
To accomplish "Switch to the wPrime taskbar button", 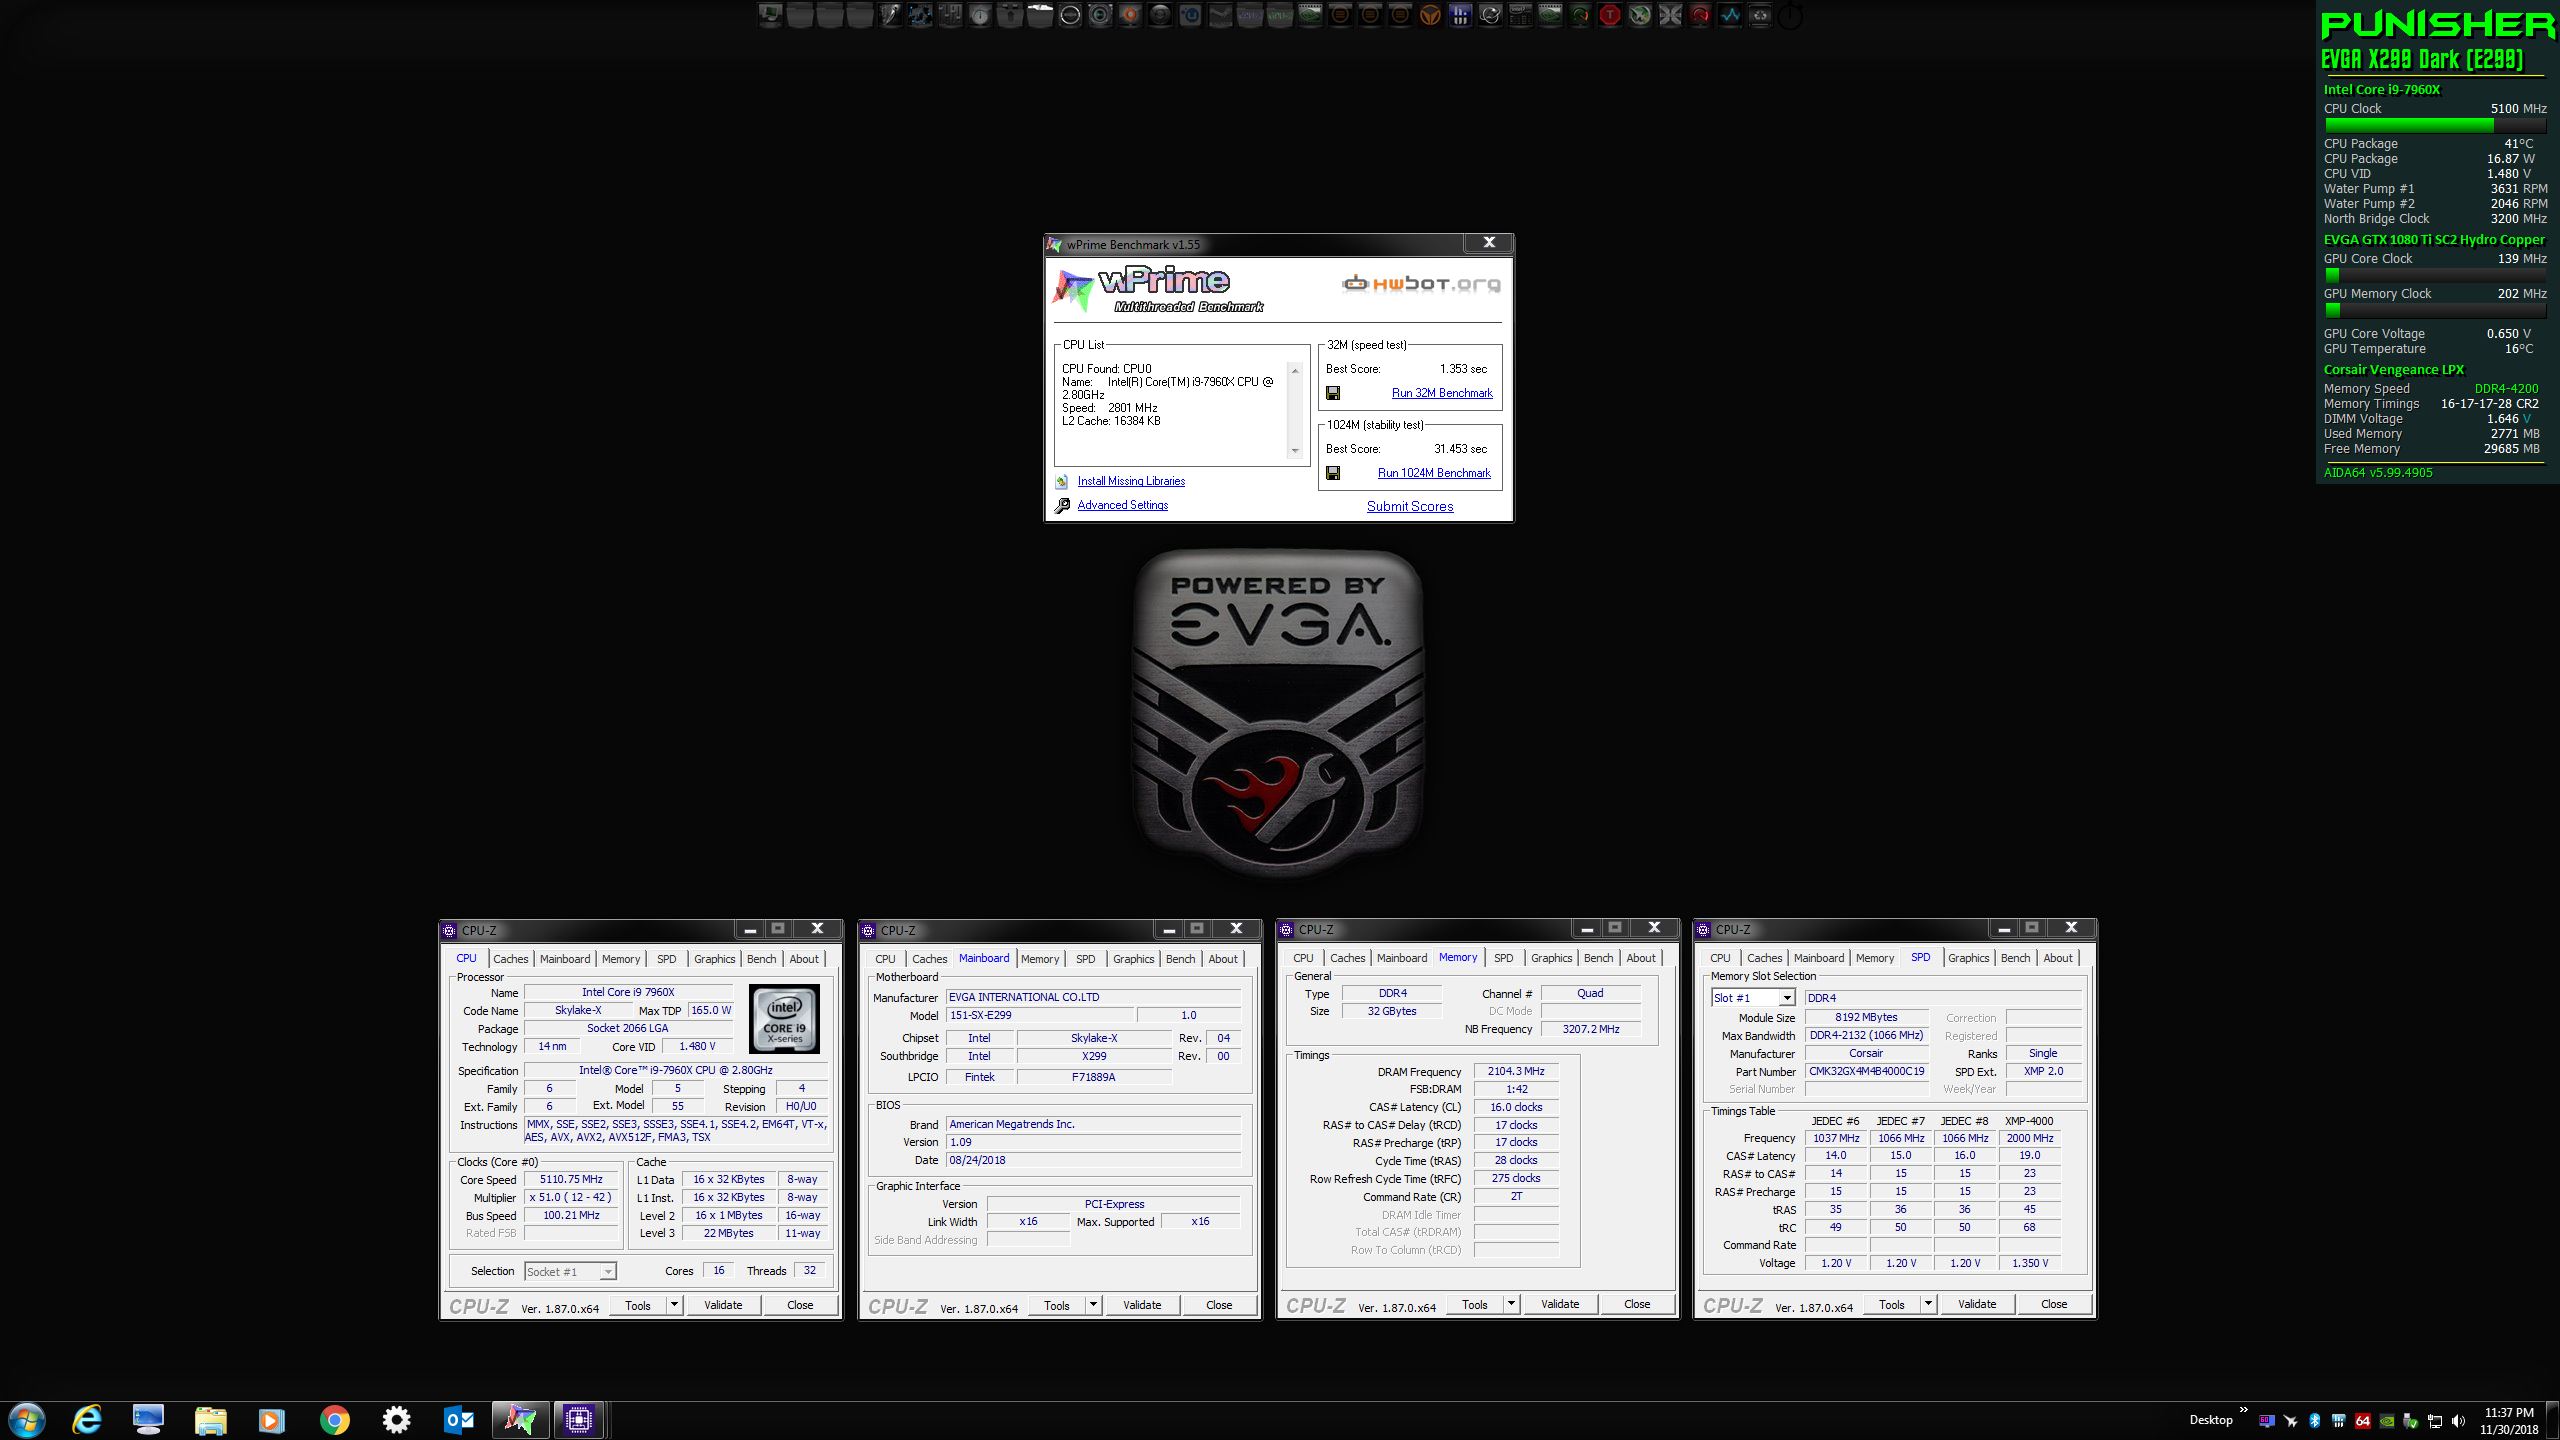I will coord(520,1420).
